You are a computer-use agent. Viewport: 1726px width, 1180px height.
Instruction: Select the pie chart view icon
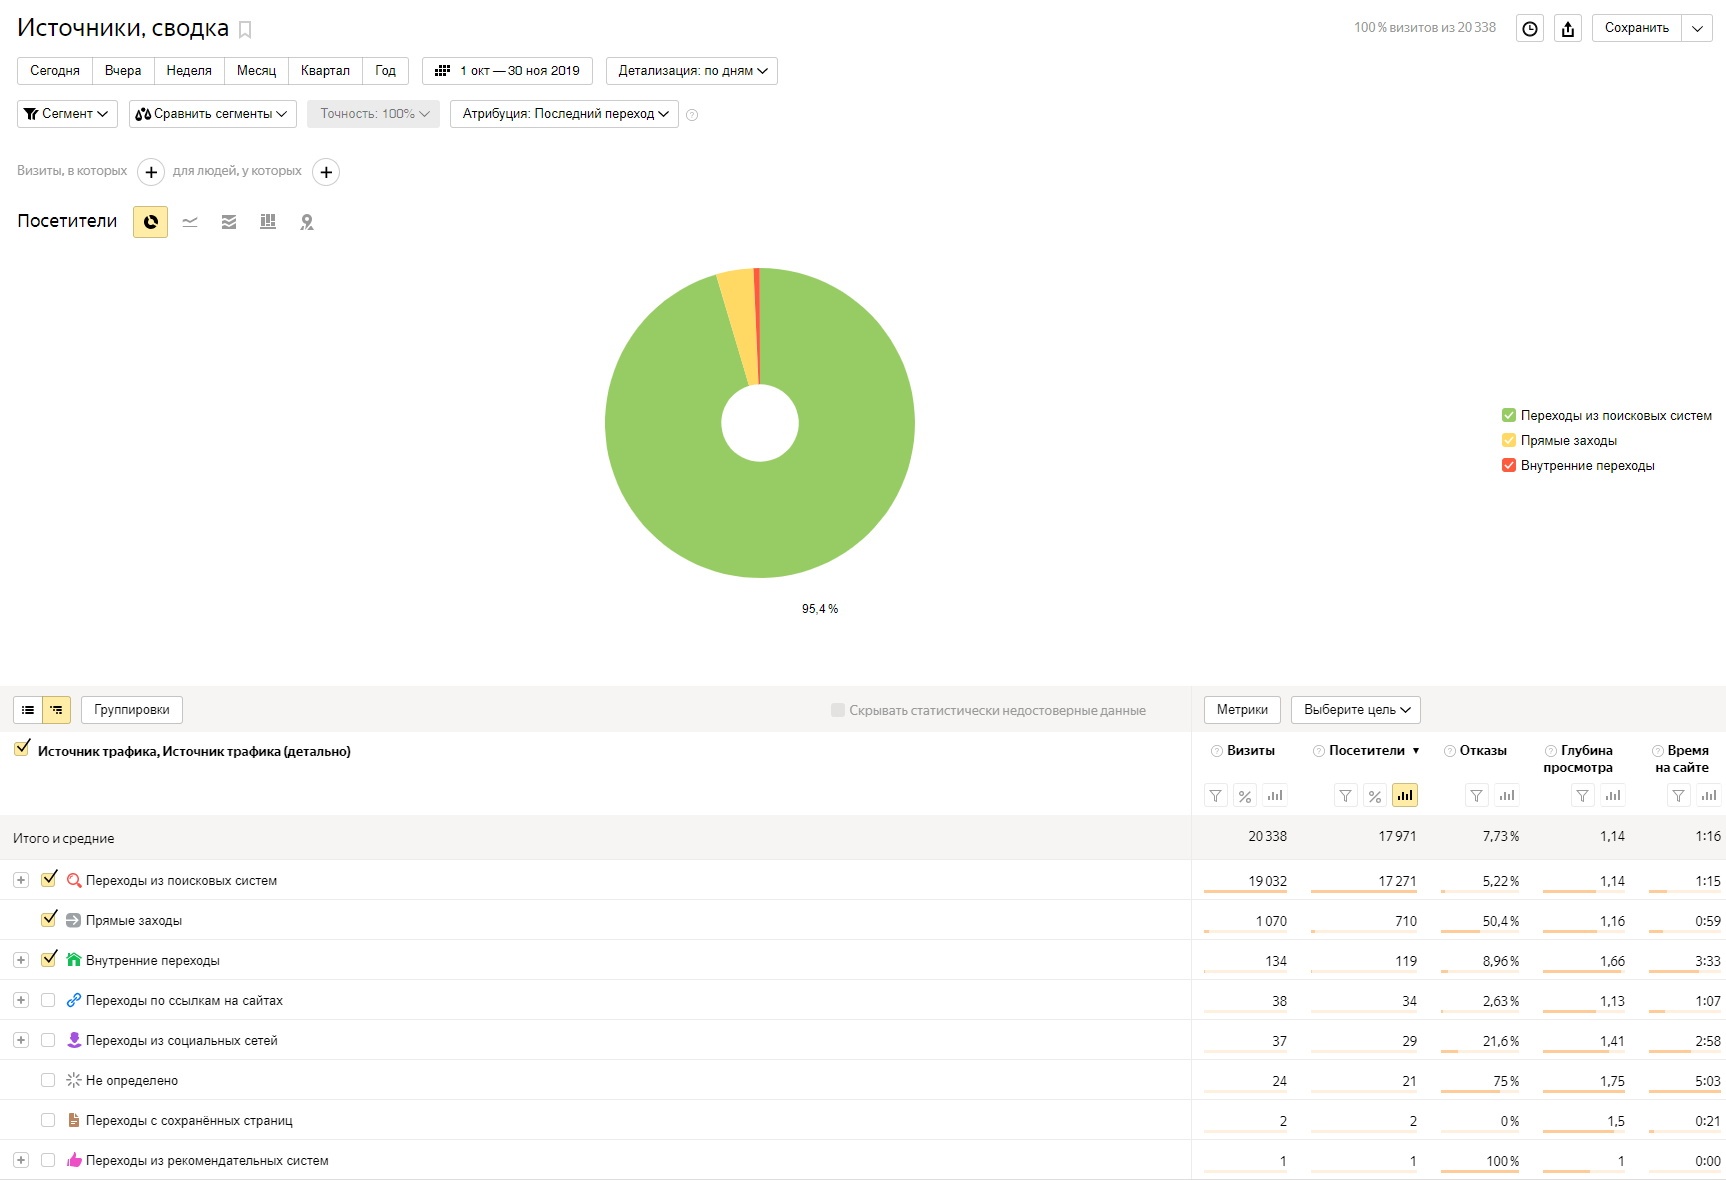pos(150,222)
